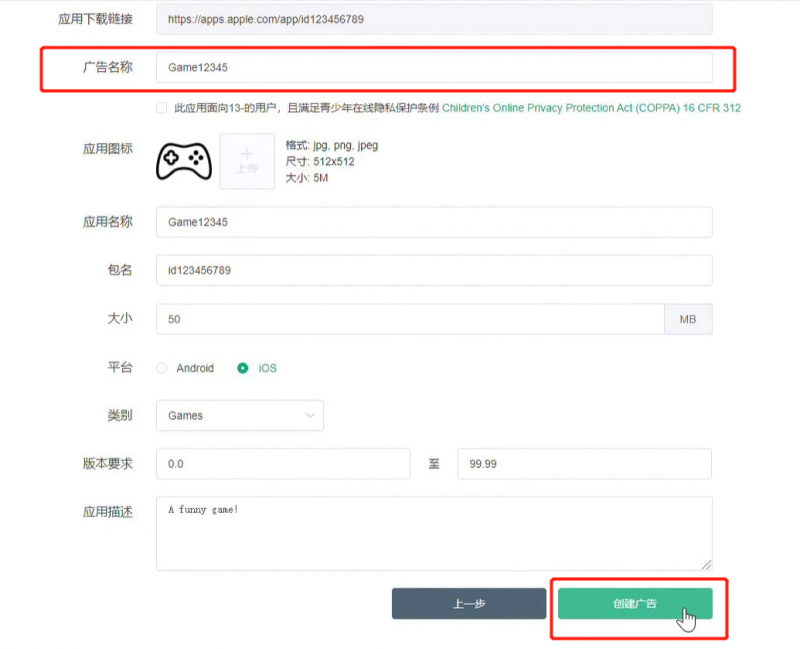Grab the description textarea resize handle

click(706, 564)
